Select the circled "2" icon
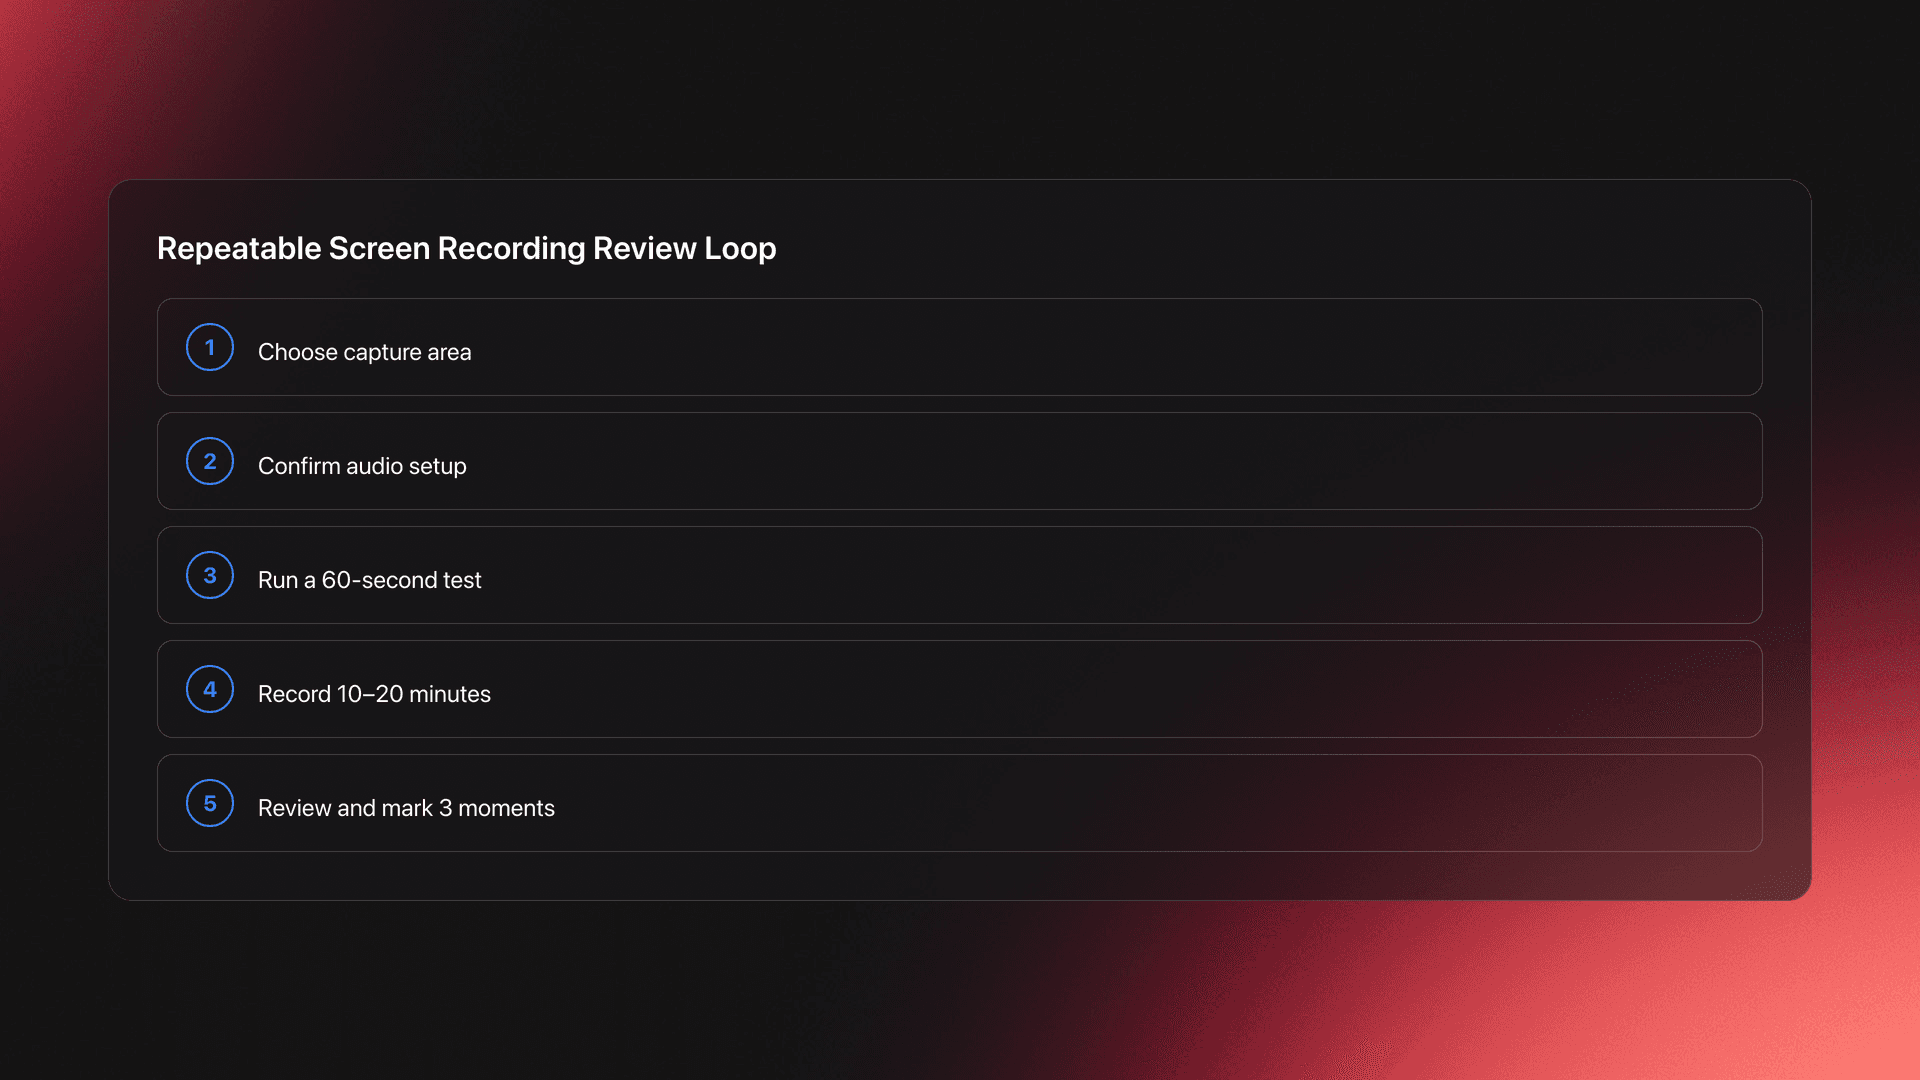Screen dimensions: 1920x1080 point(209,461)
